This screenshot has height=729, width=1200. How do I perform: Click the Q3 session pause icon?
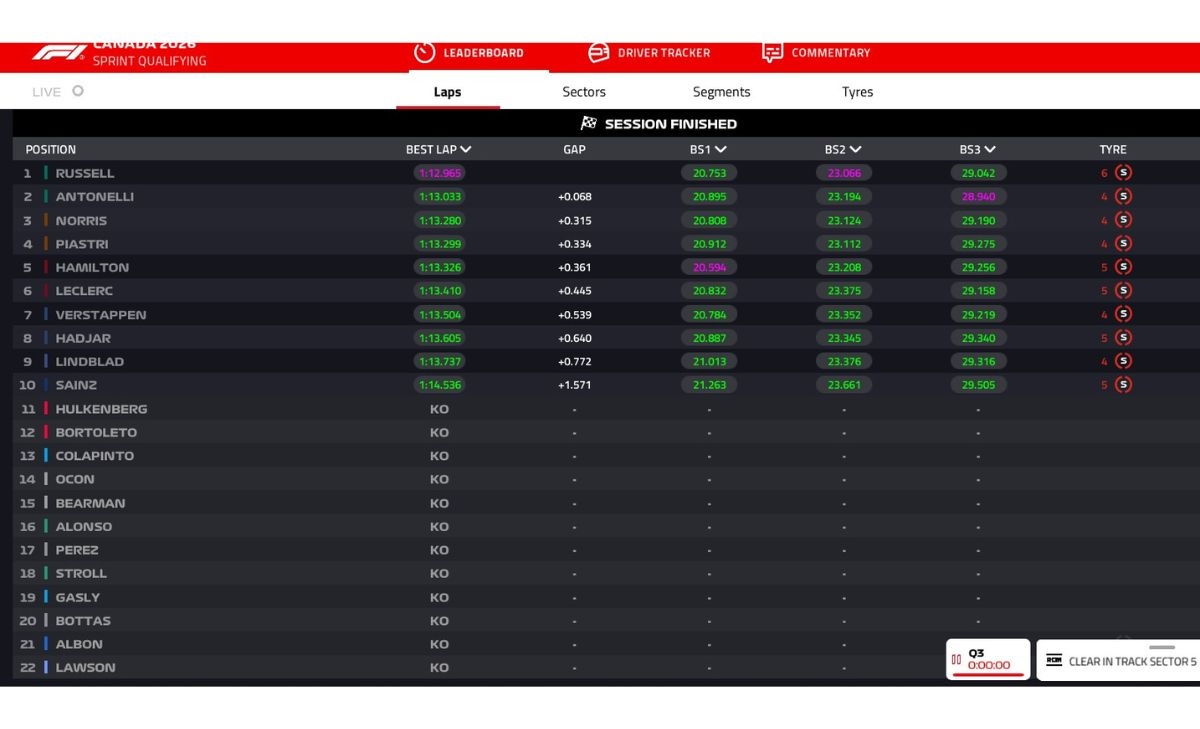click(x=957, y=659)
